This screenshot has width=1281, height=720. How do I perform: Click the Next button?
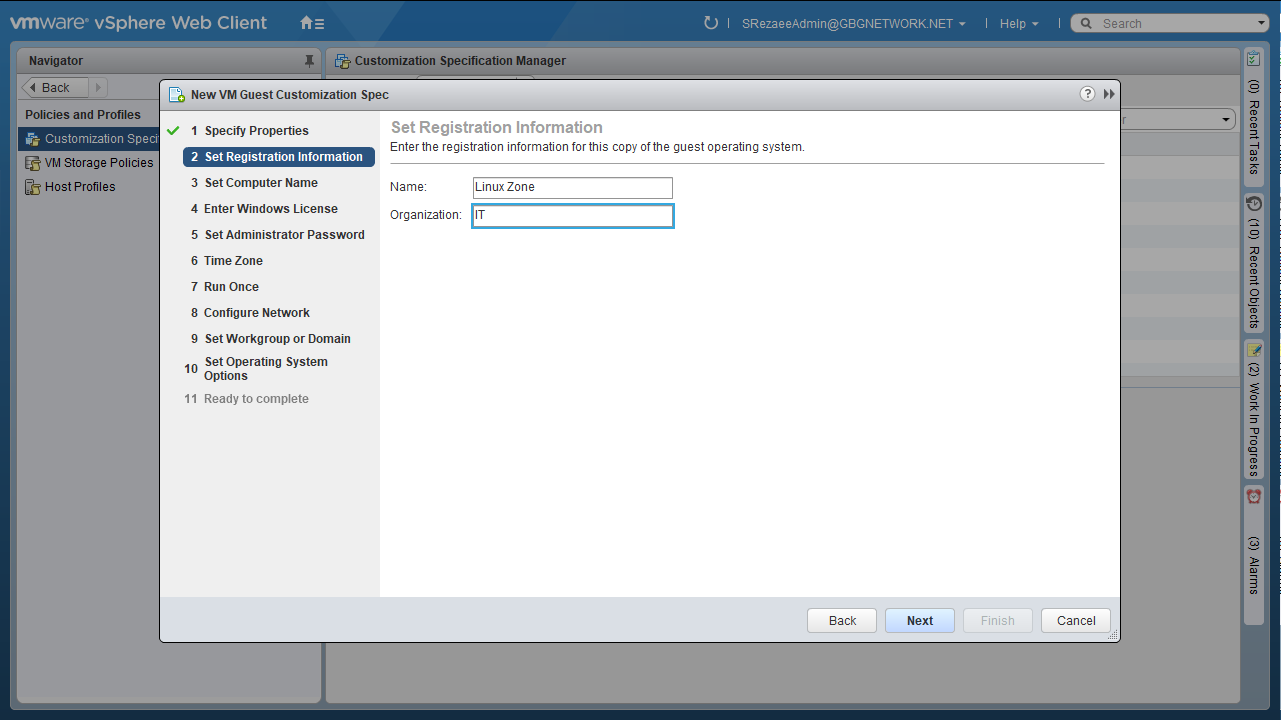[x=919, y=621]
